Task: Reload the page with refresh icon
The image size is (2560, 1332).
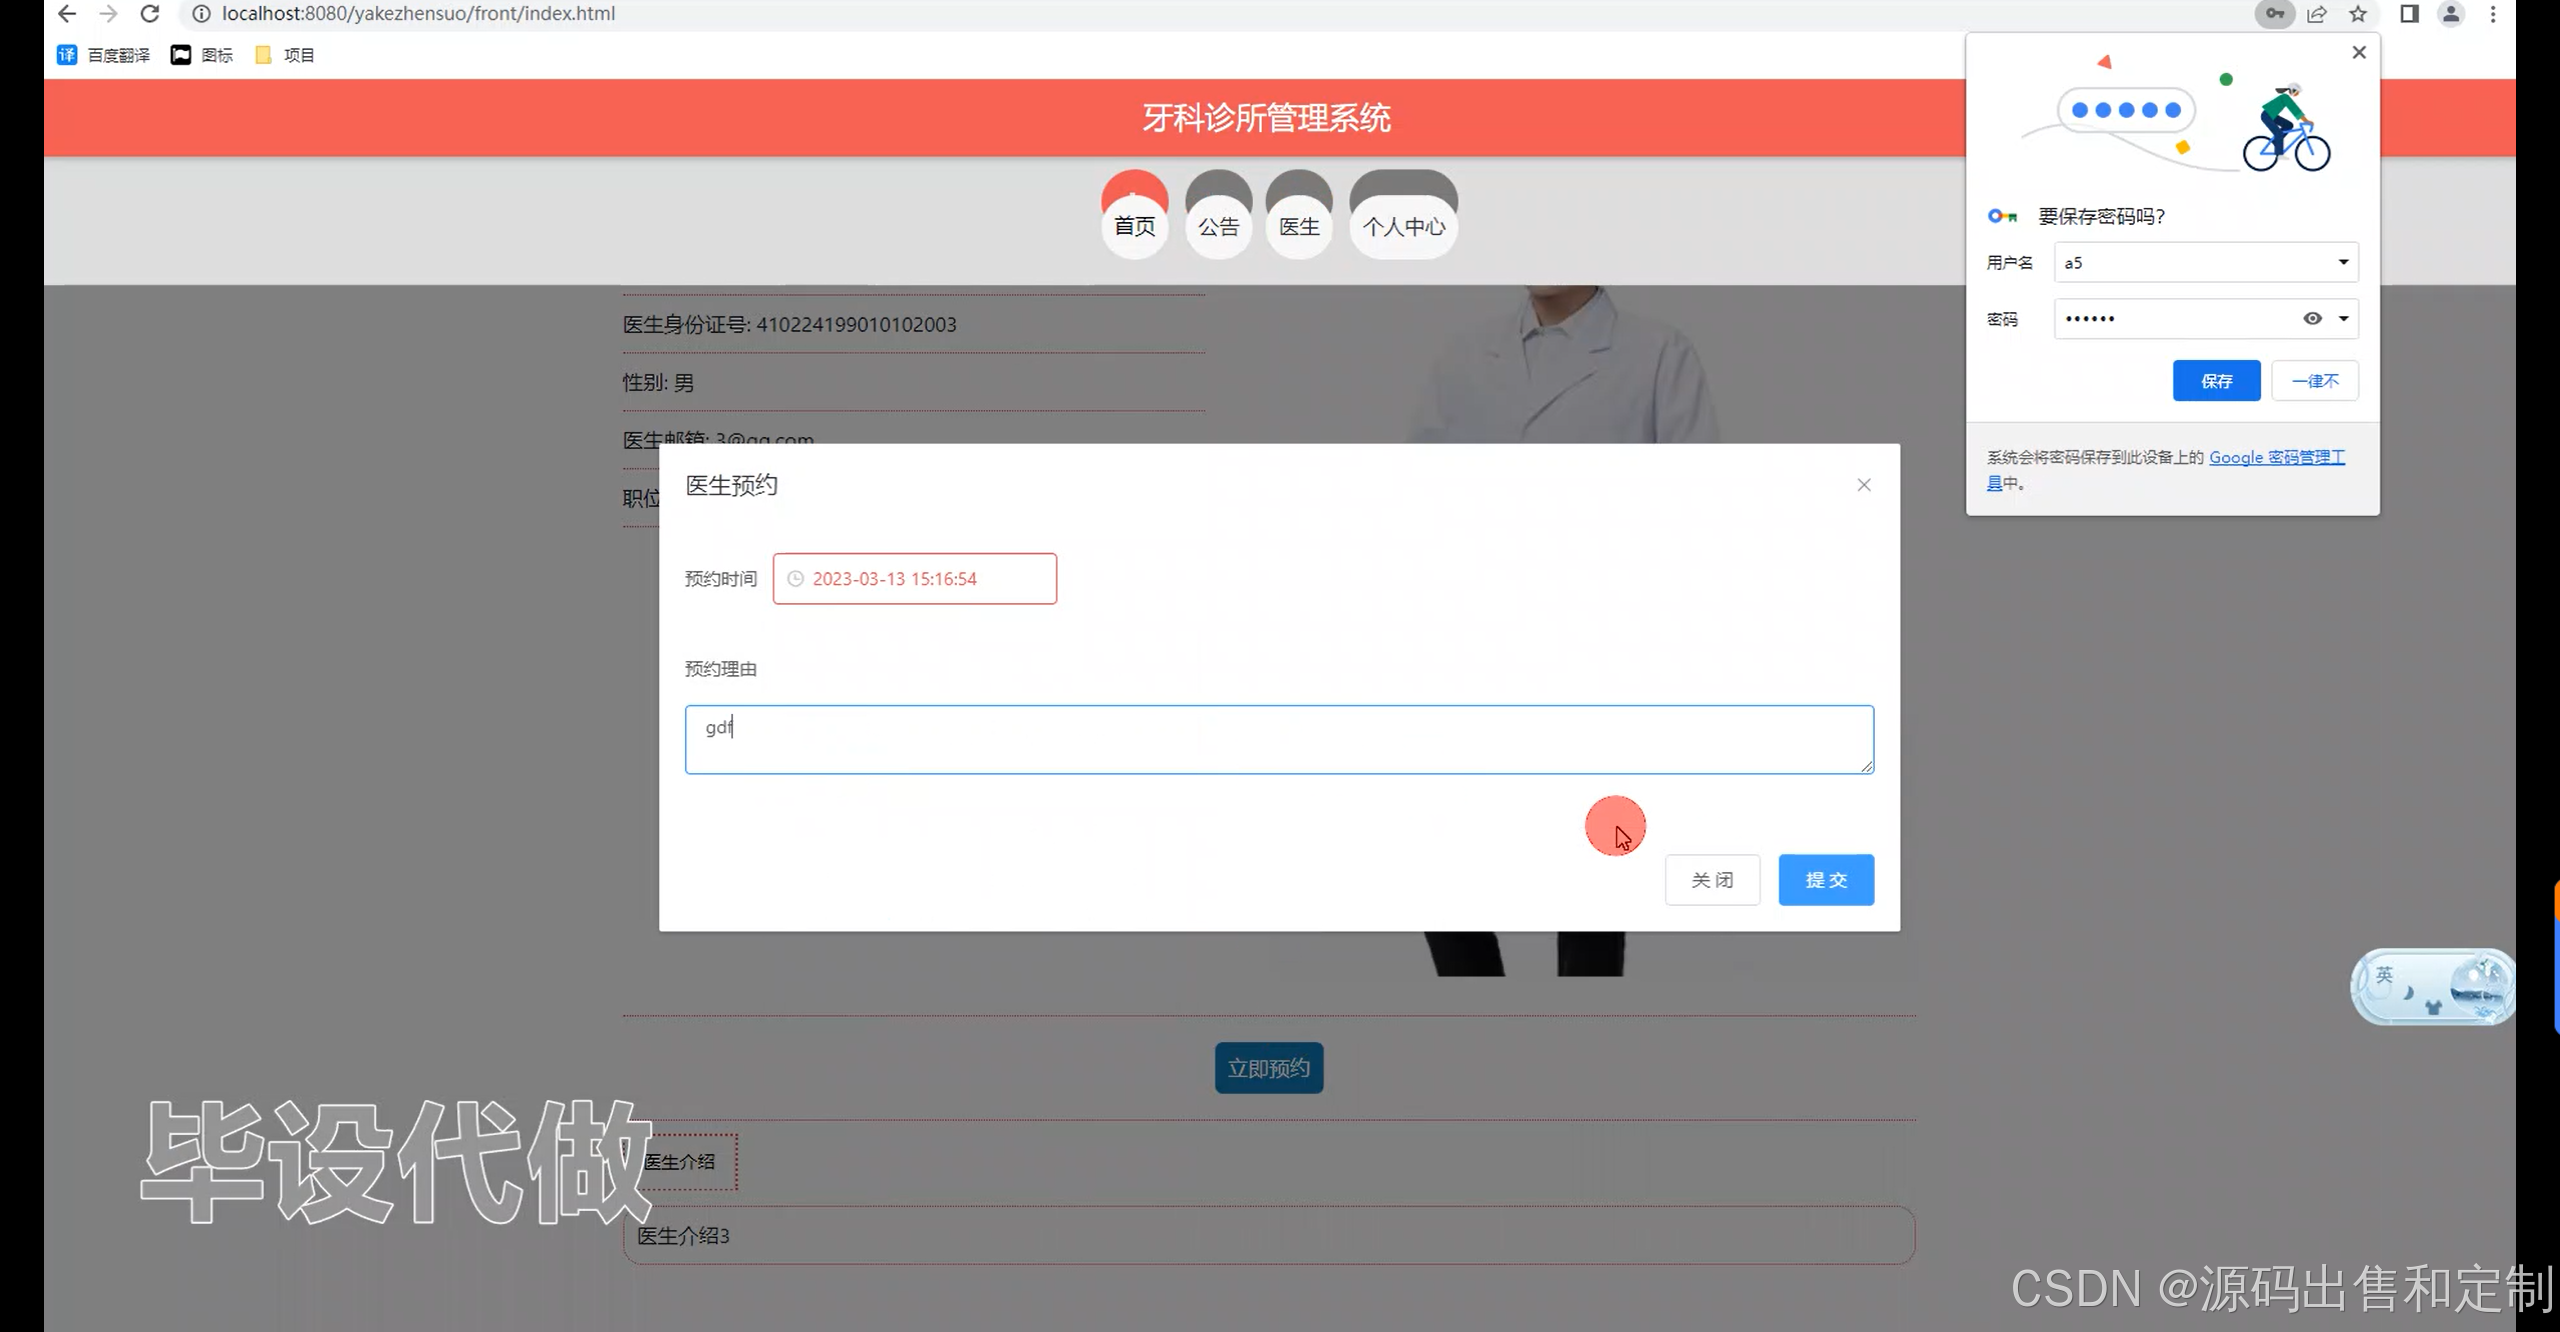Action: tap(150, 14)
